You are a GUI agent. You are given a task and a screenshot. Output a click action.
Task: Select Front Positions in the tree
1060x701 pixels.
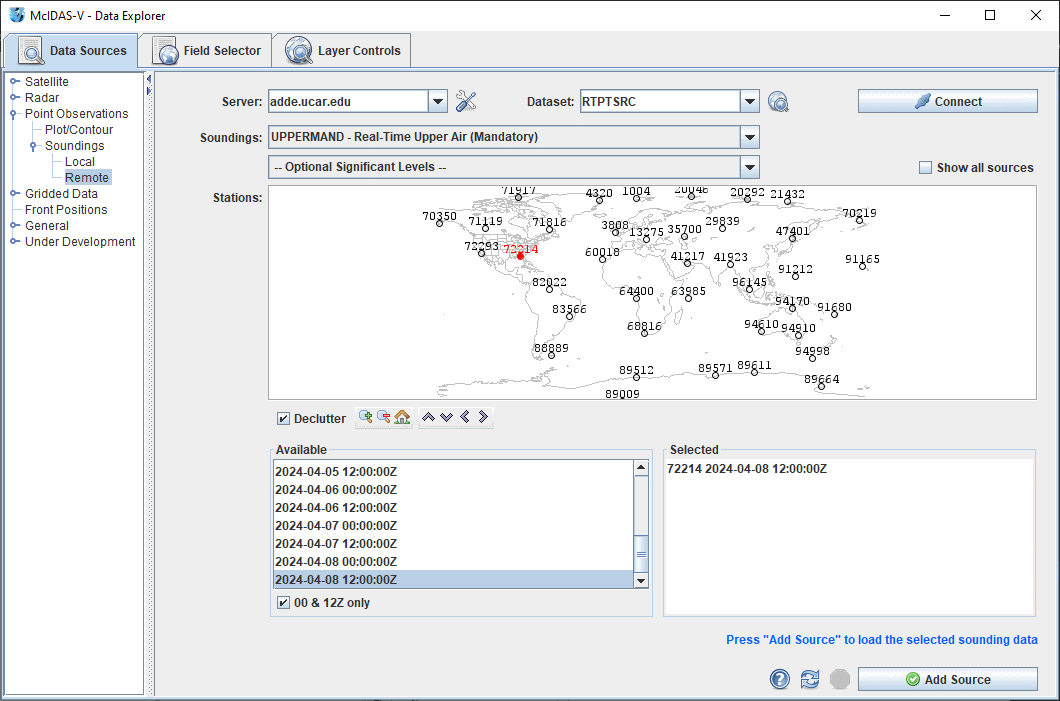click(66, 210)
